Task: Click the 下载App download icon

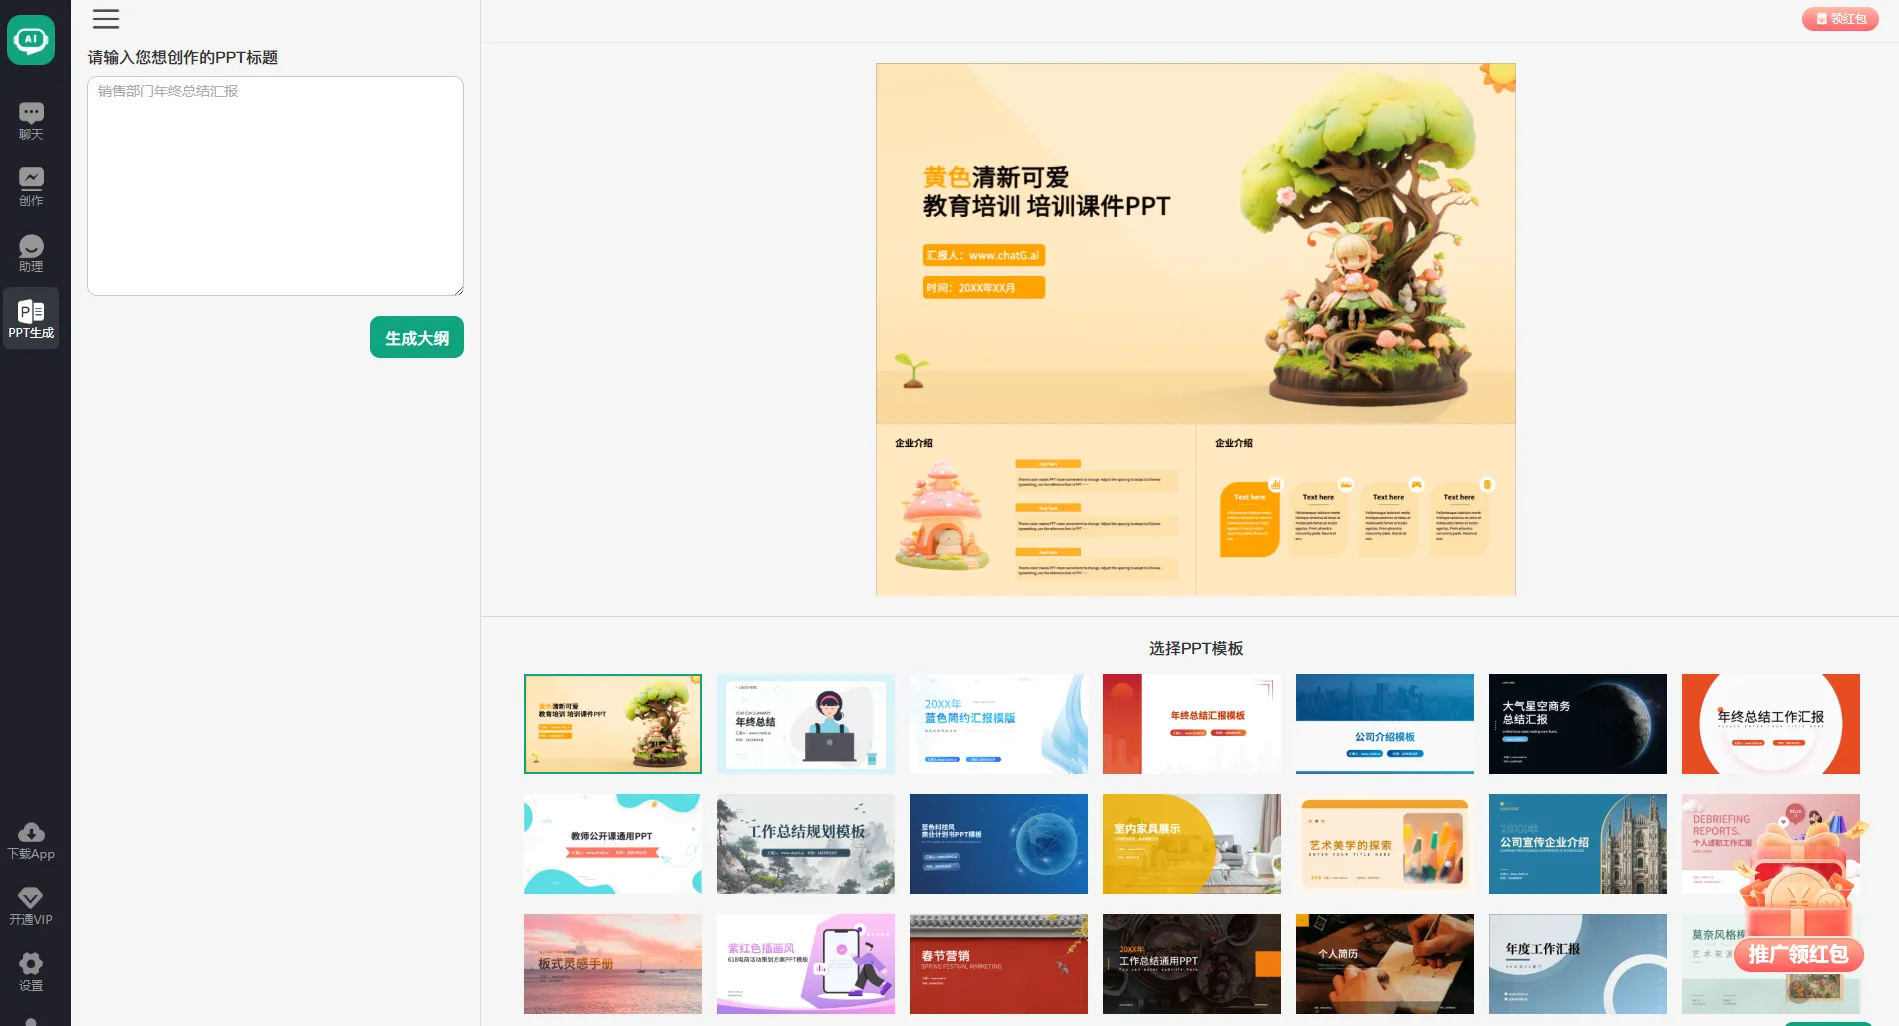Action: [31, 841]
